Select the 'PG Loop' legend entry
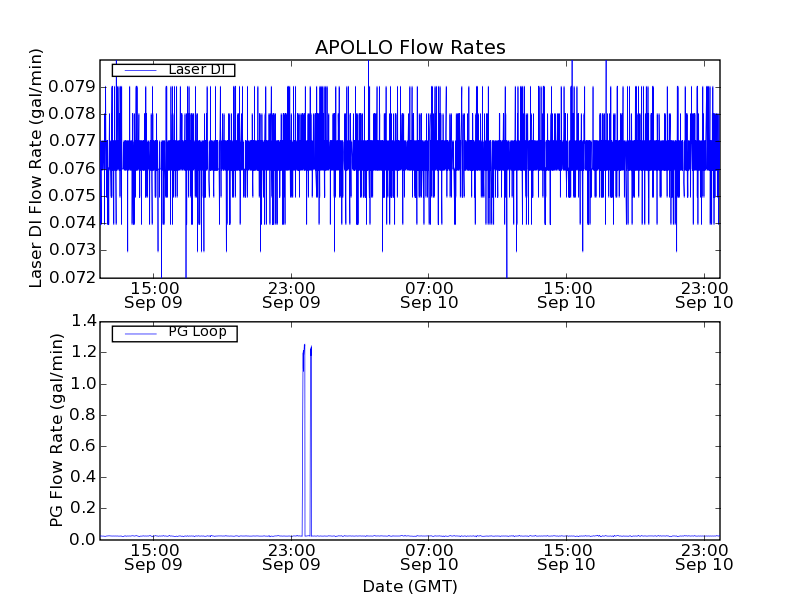This screenshot has width=800, height=600. pos(174,333)
